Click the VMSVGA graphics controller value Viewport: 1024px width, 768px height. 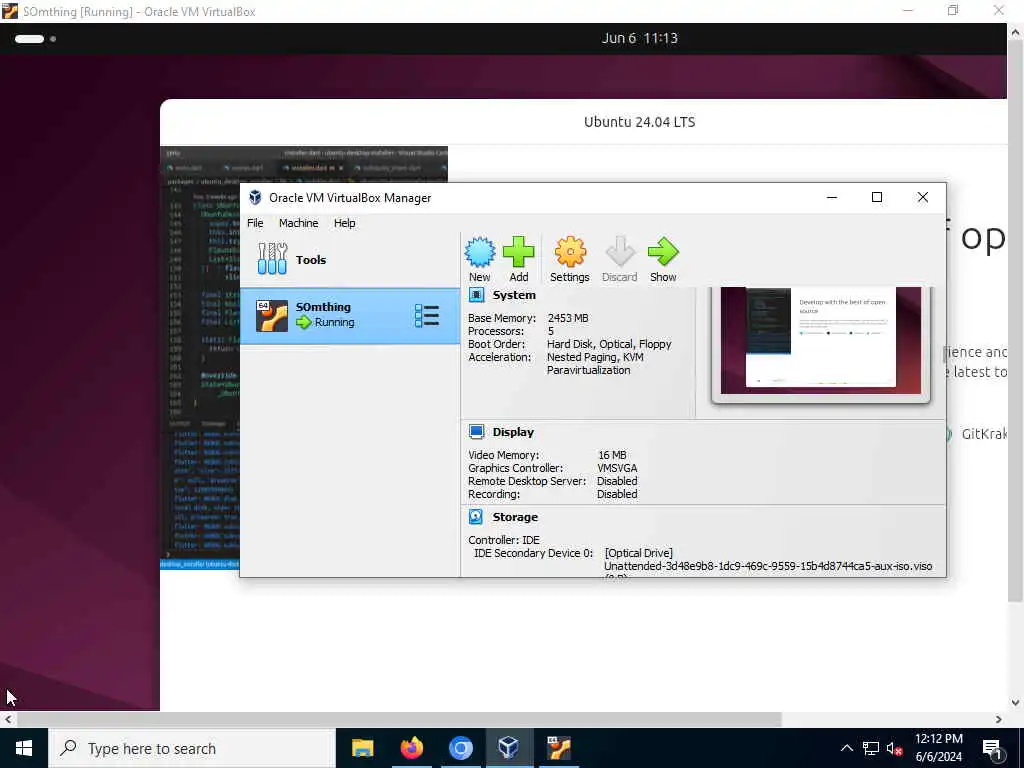pos(617,468)
